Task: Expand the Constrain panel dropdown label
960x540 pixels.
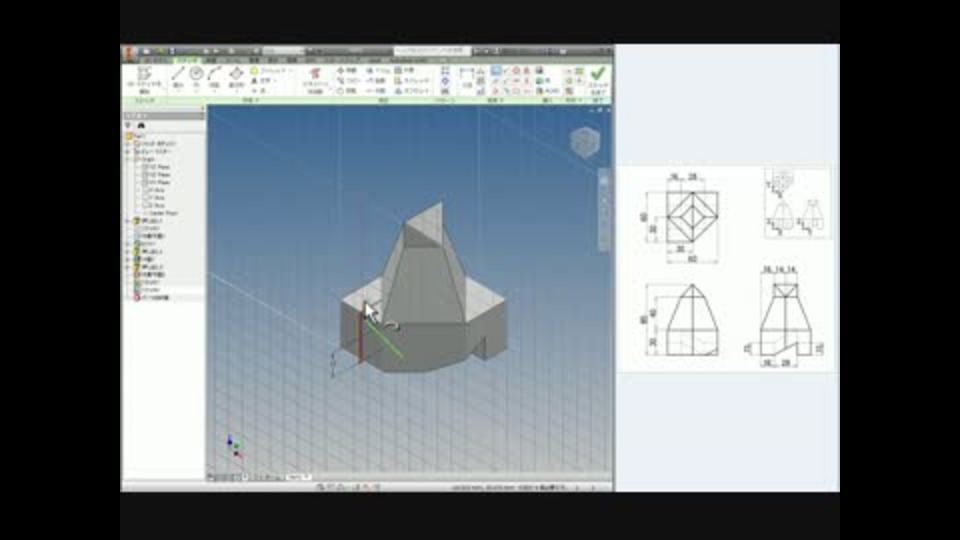Action: (x=495, y=100)
